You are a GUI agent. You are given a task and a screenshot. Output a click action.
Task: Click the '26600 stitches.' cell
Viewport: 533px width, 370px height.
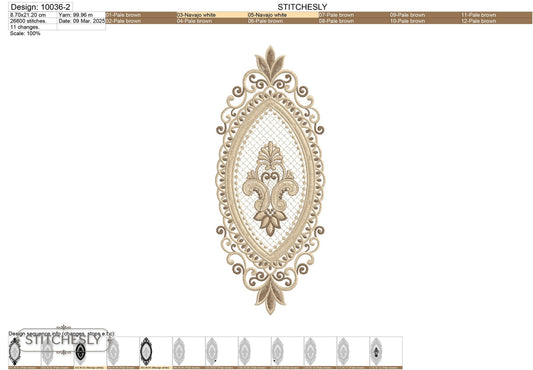(x=33, y=21)
